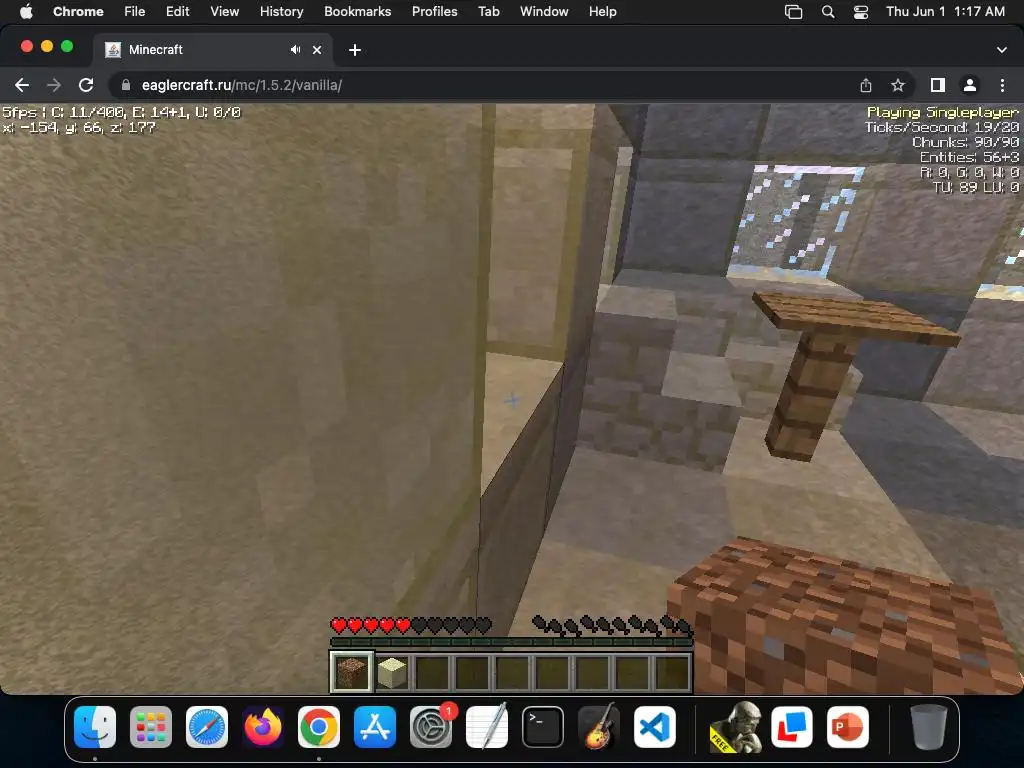Viewport: 1024px width, 768px height.
Task: Open Google Chrome dock icon
Action: click(x=319, y=727)
